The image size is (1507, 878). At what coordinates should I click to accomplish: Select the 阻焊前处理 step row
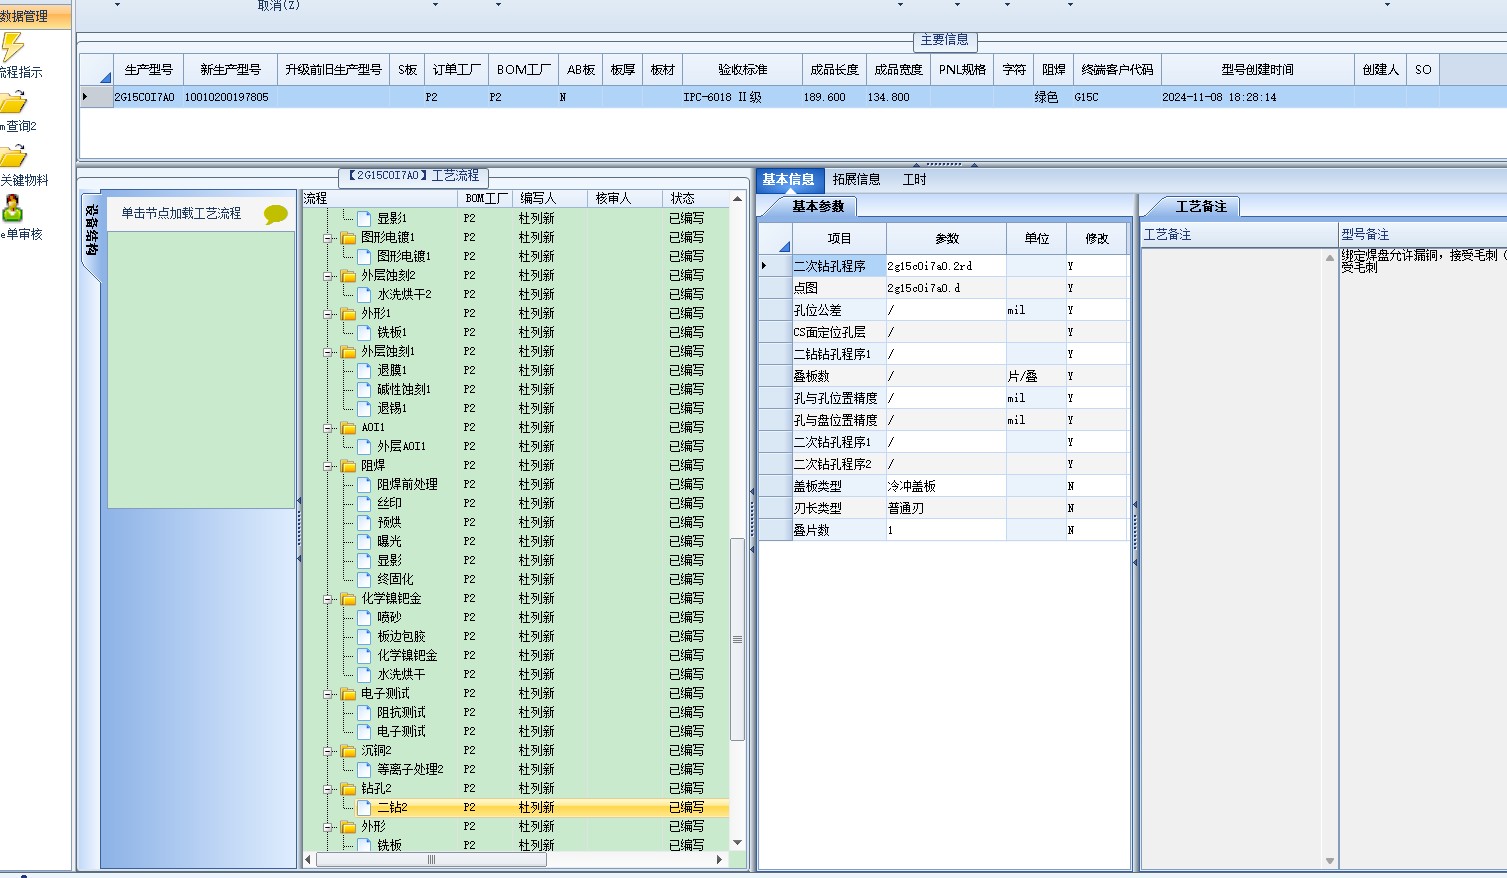[x=516, y=485]
